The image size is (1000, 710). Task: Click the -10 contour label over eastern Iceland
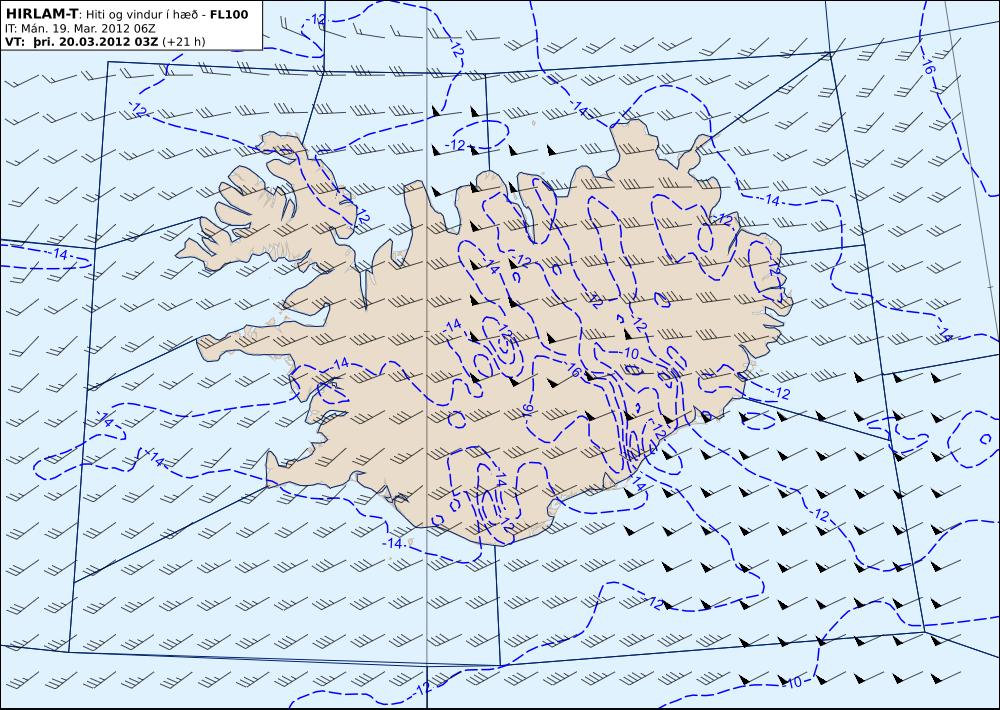point(628,353)
